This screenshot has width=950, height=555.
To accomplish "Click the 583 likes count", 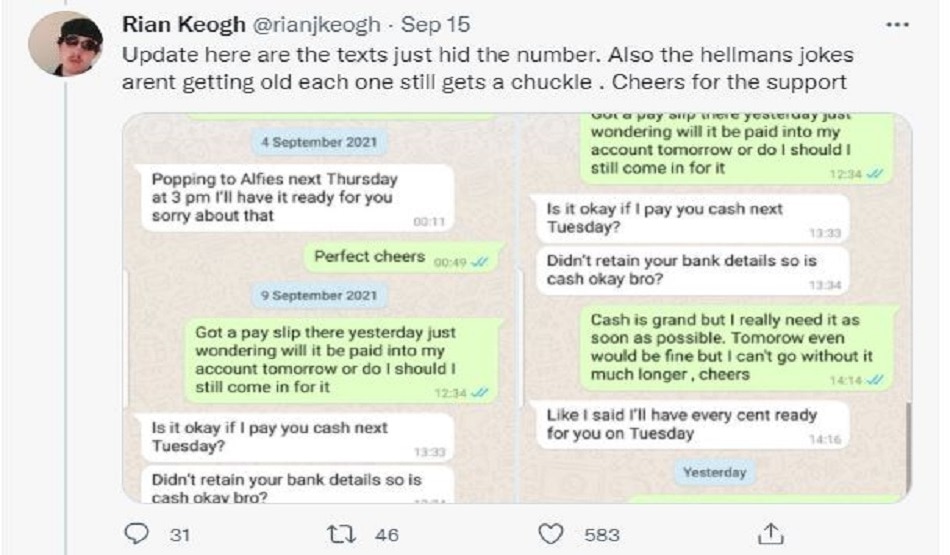I will point(602,535).
